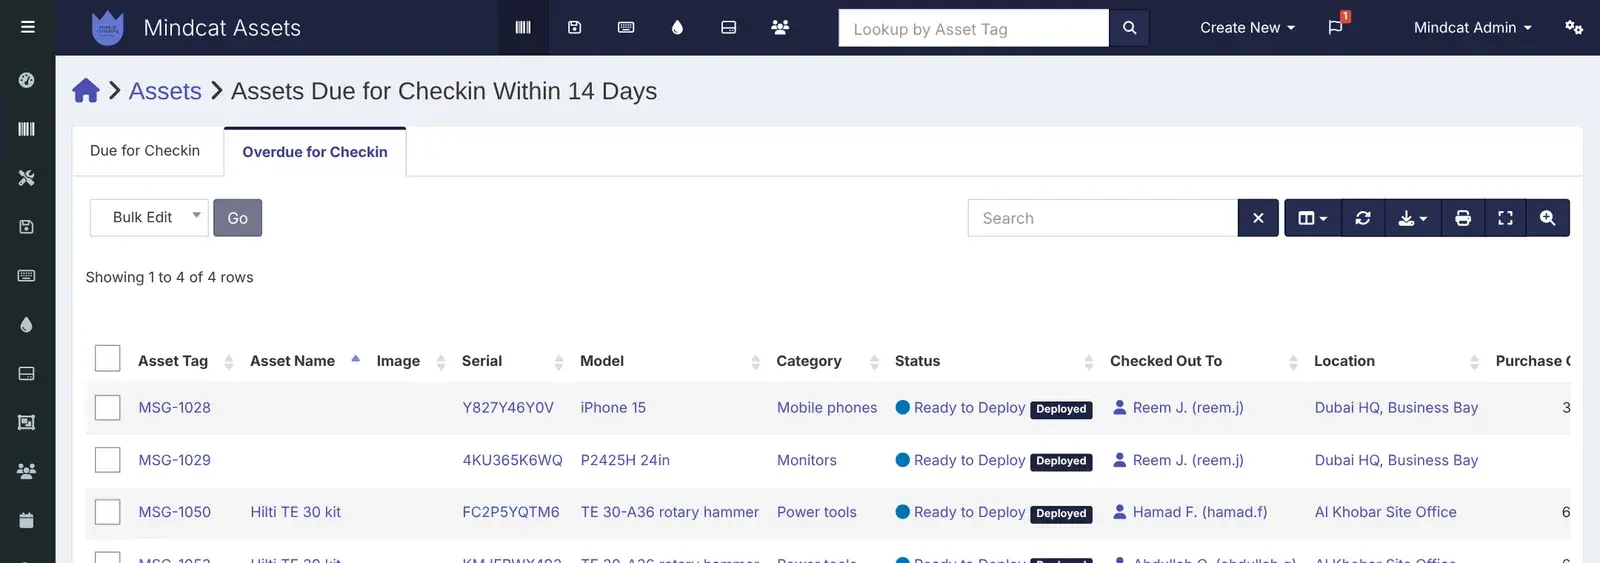Focus the Lookup by Asset Tag field
This screenshot has height=563, width=1600.
coord(974,28)
